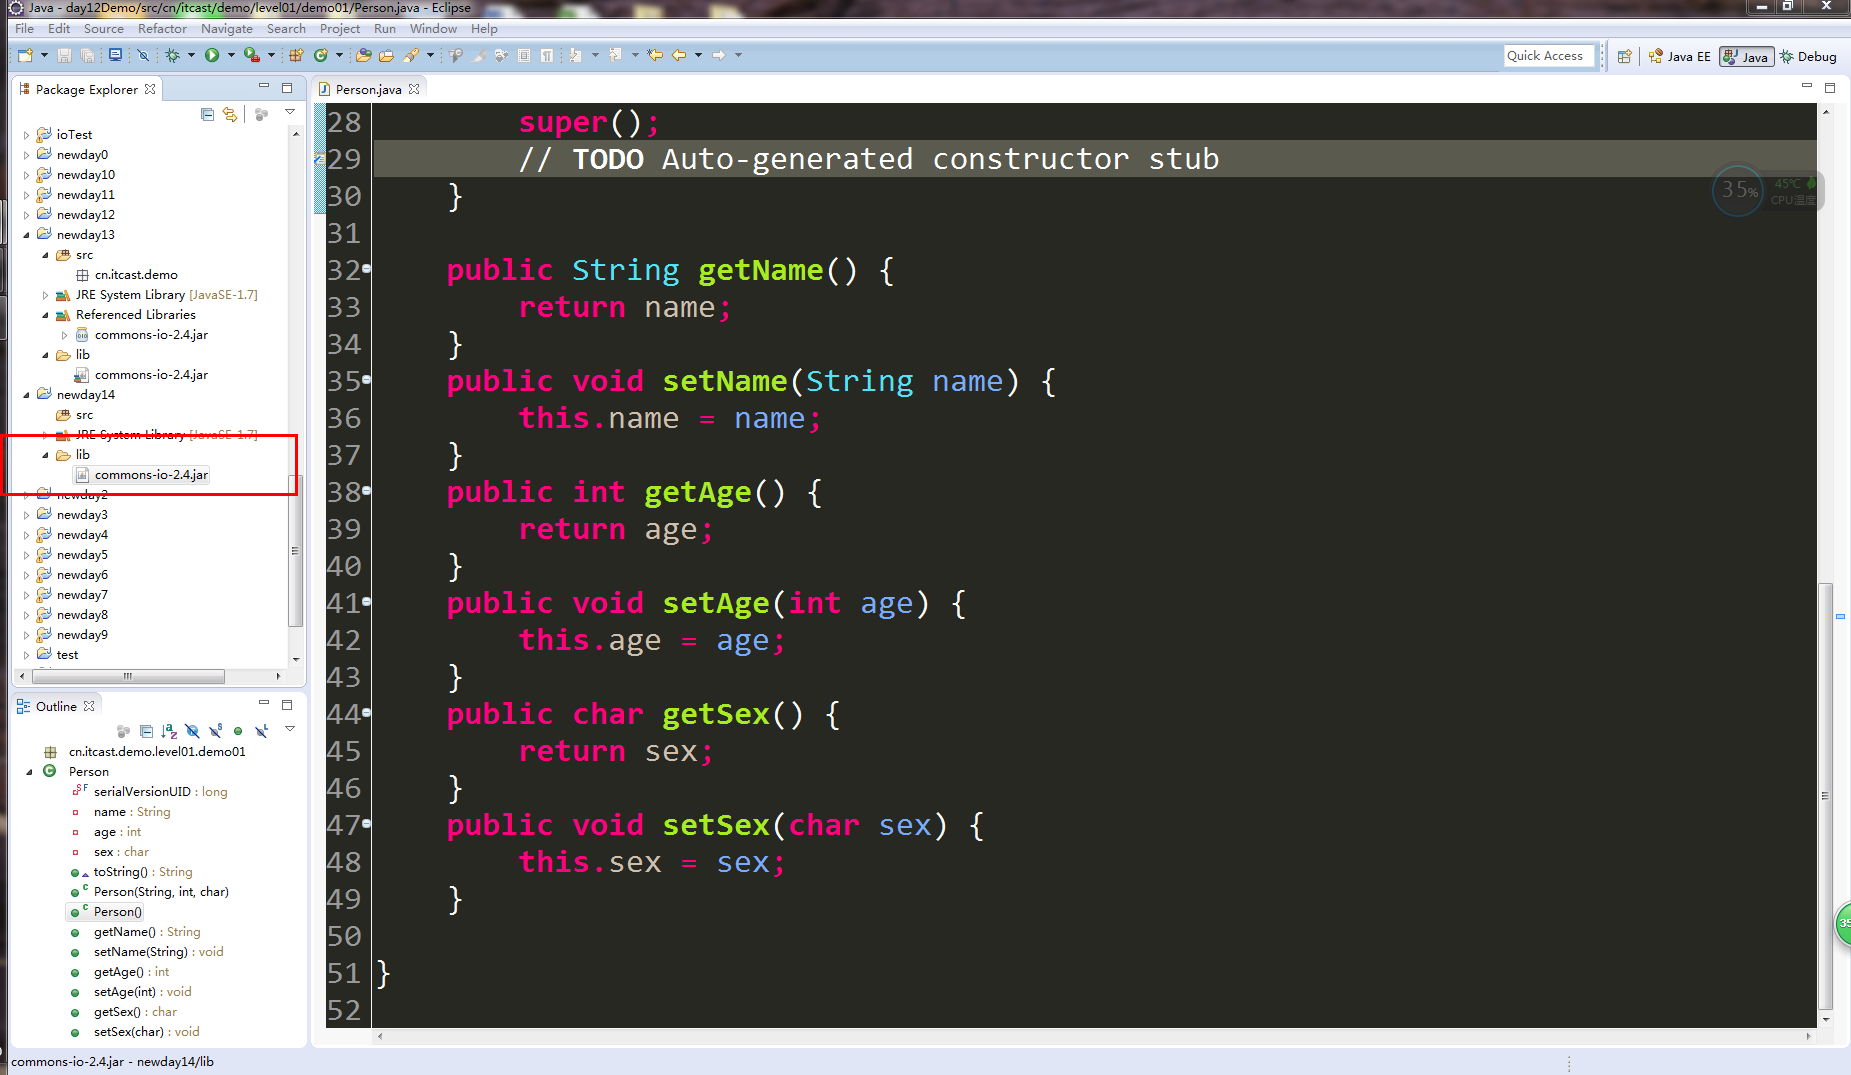Click the monitor console icon in toolbar
The height and width of the screenshot is (1075, 1851).
(115, 55)
